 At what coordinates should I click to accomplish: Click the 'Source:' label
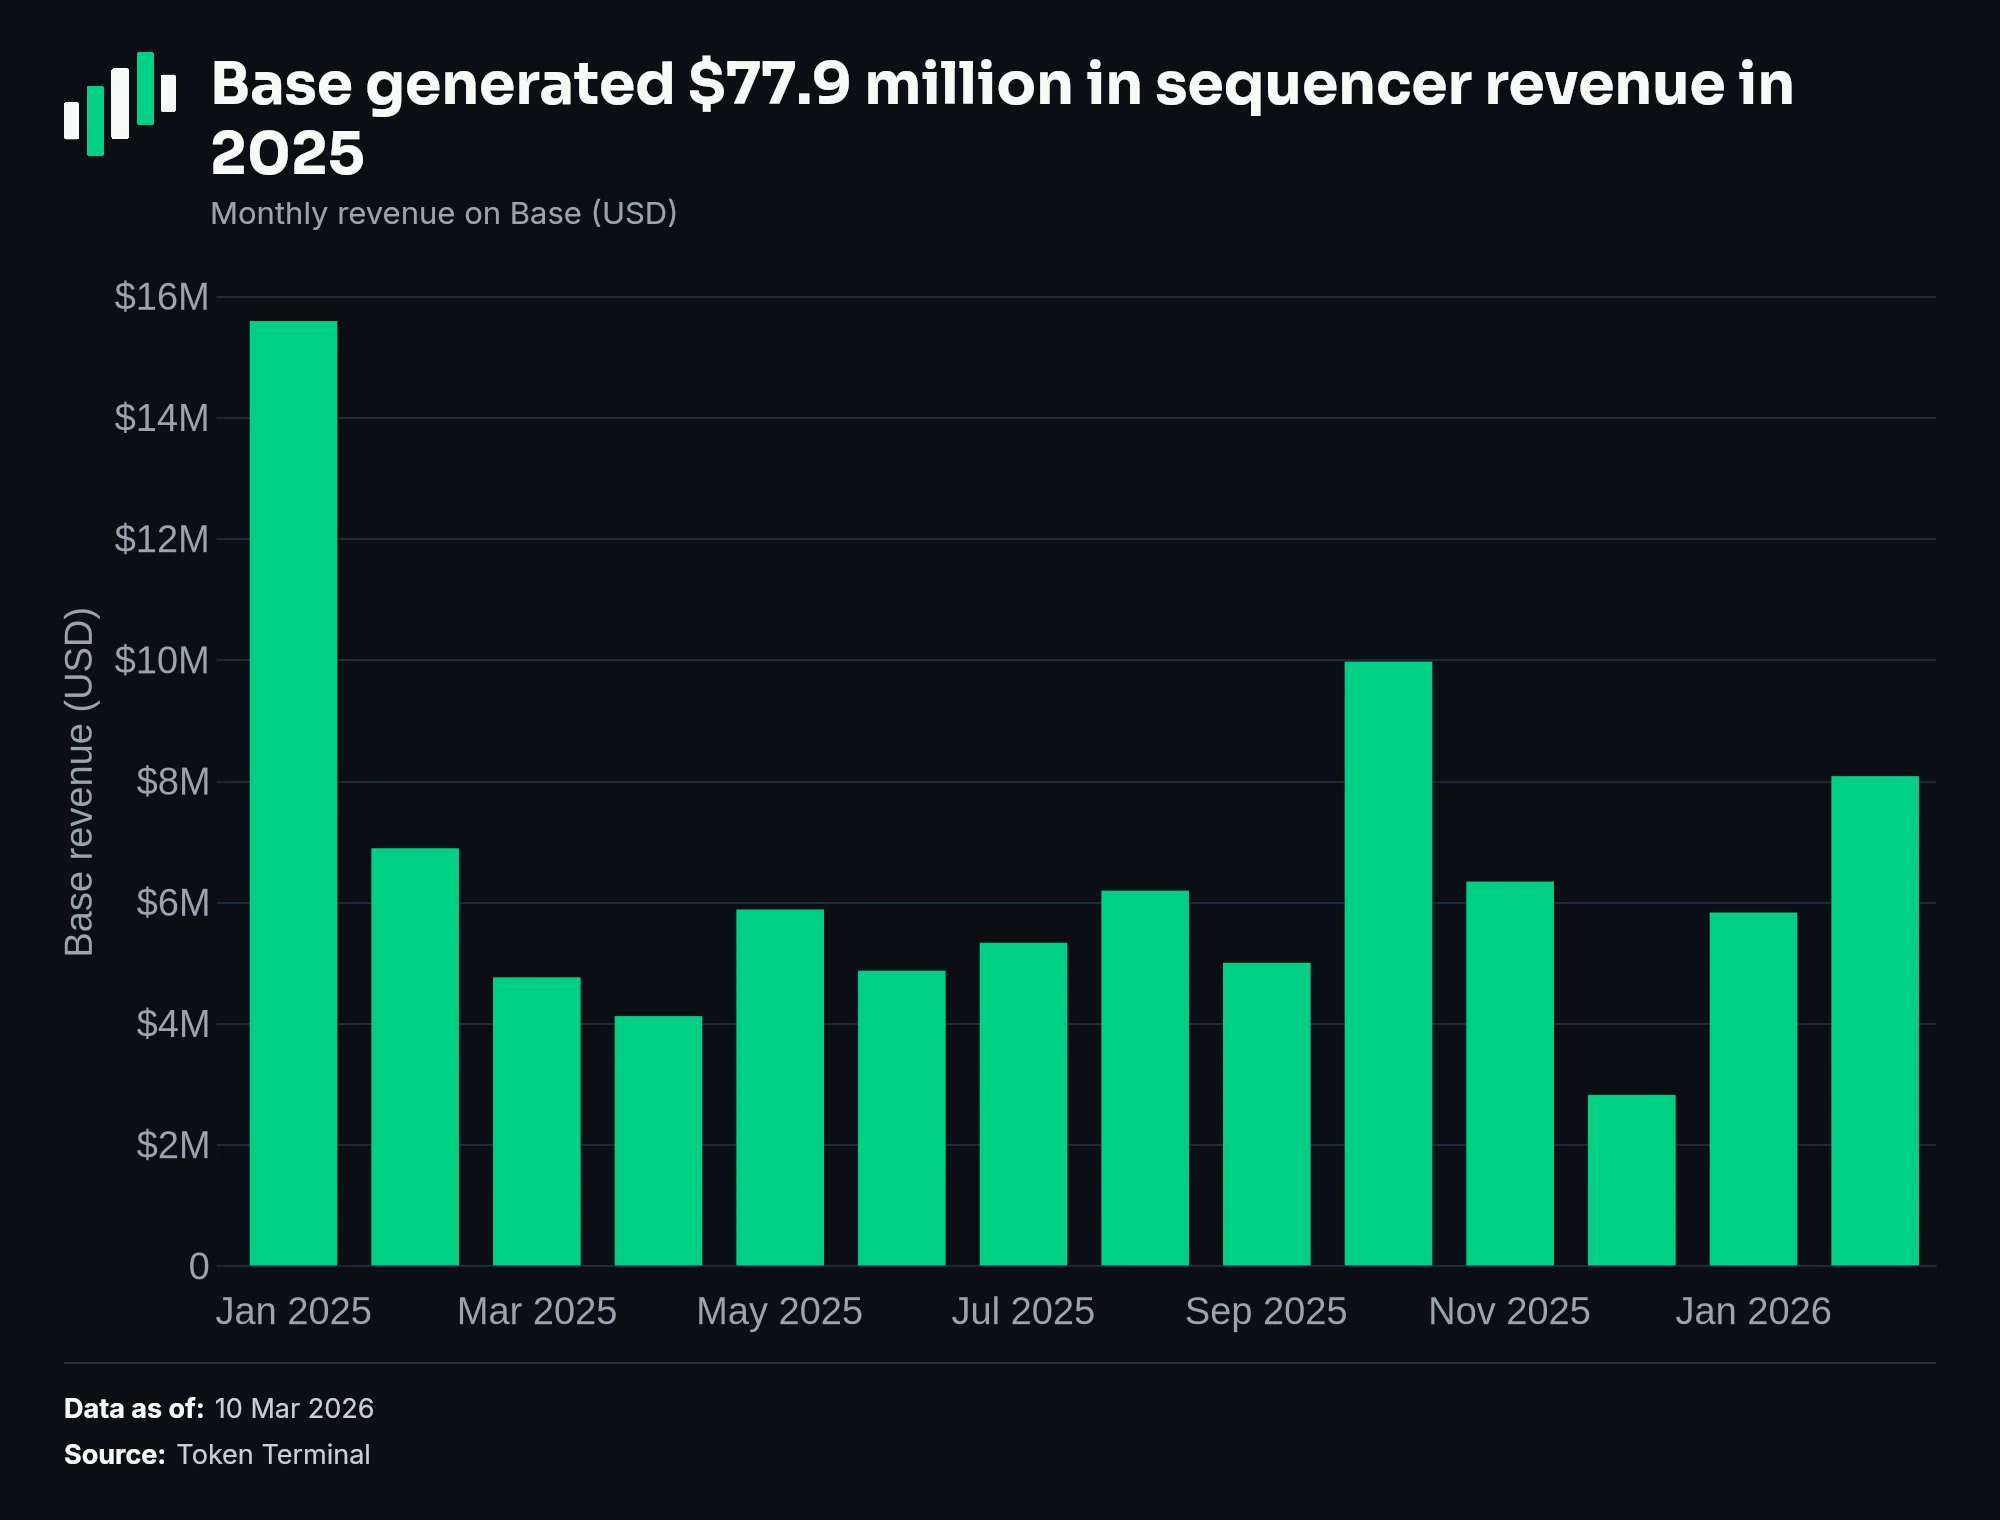[x=115, y=1454]
